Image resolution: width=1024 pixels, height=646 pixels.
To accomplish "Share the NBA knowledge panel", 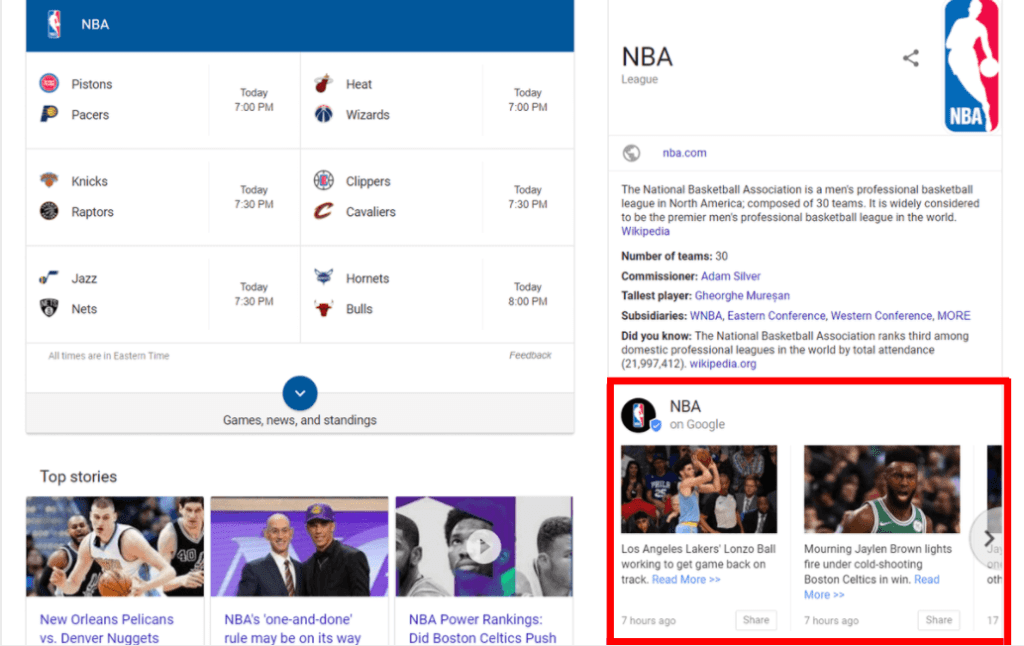I will 910,58.
